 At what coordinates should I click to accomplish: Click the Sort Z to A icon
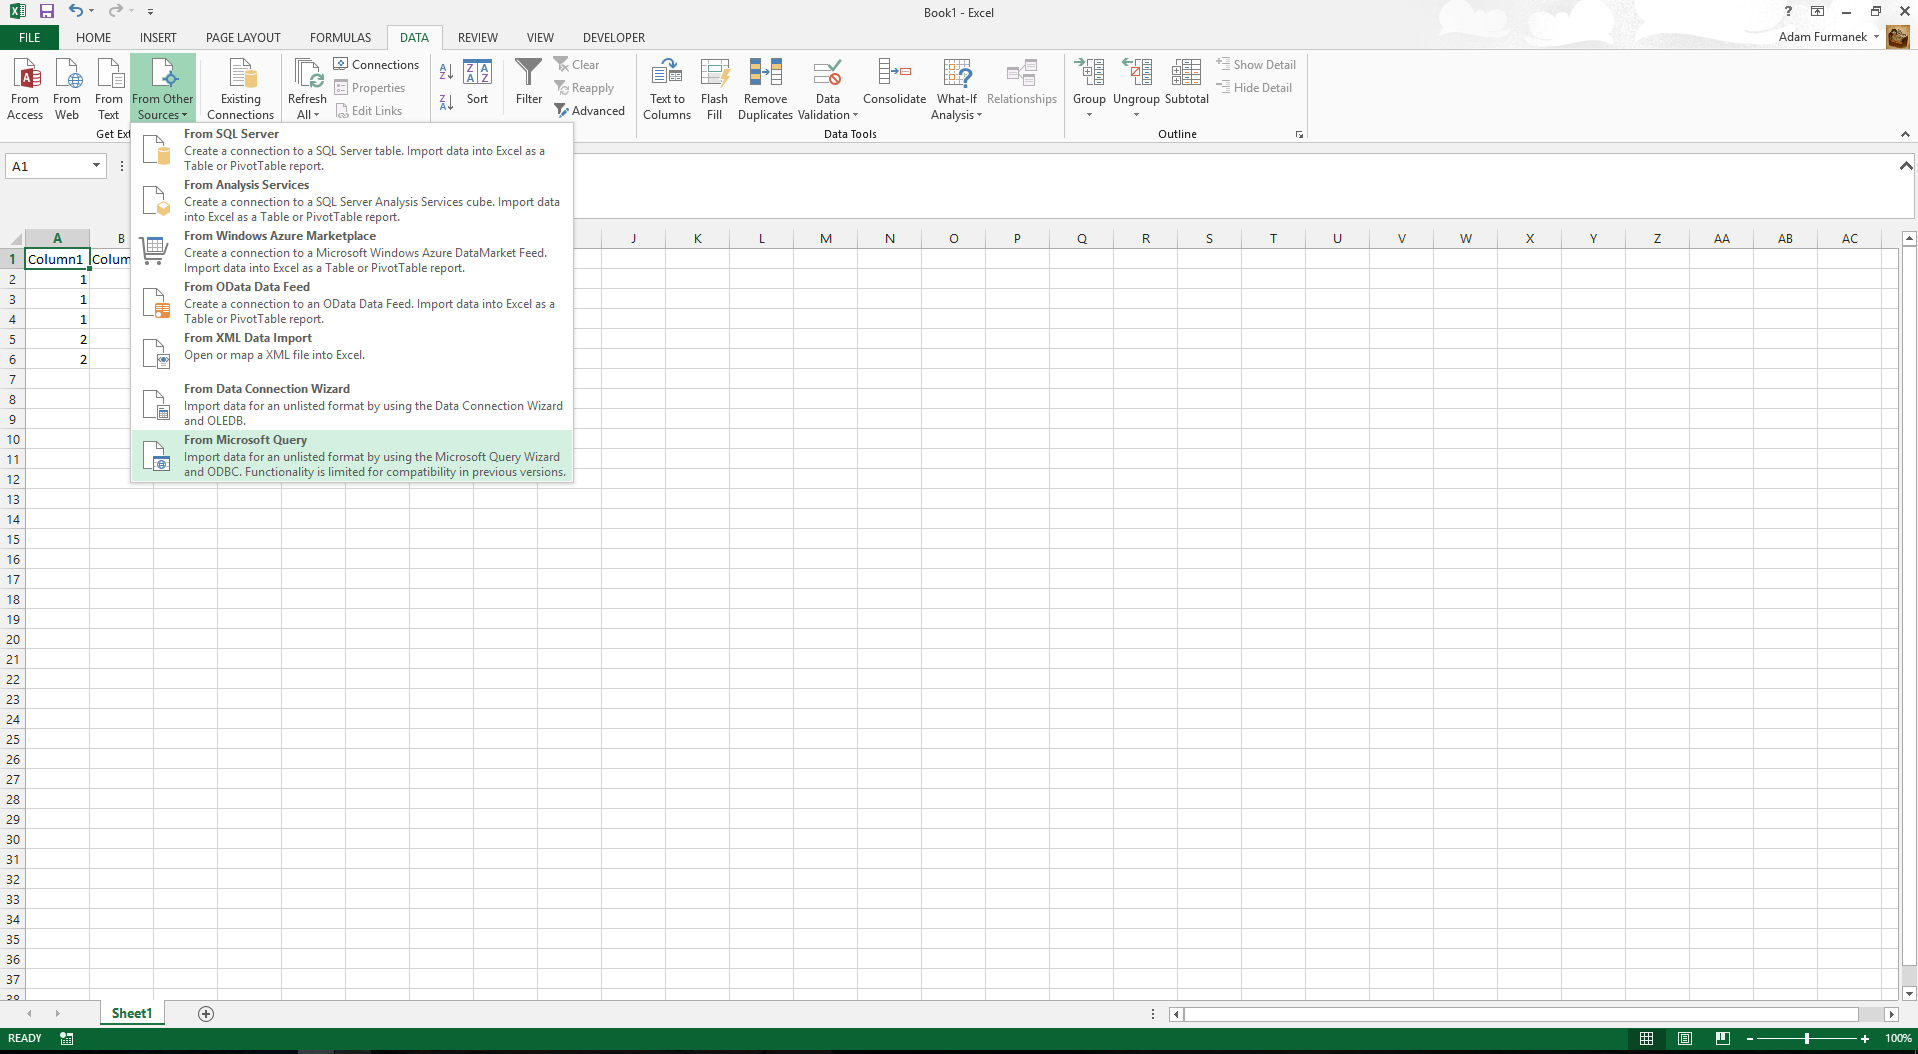[x=446, y=102]
